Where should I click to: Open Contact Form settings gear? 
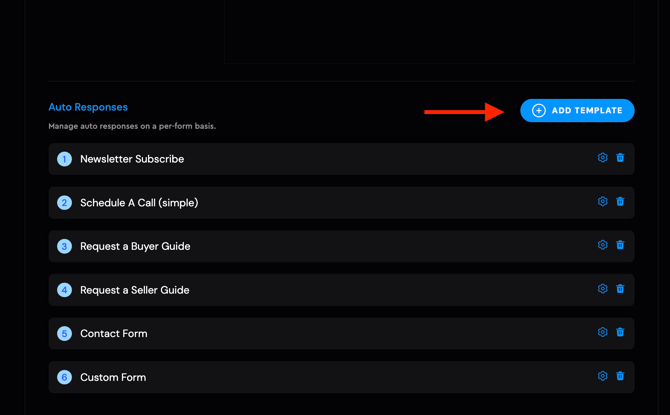point(602,333)
